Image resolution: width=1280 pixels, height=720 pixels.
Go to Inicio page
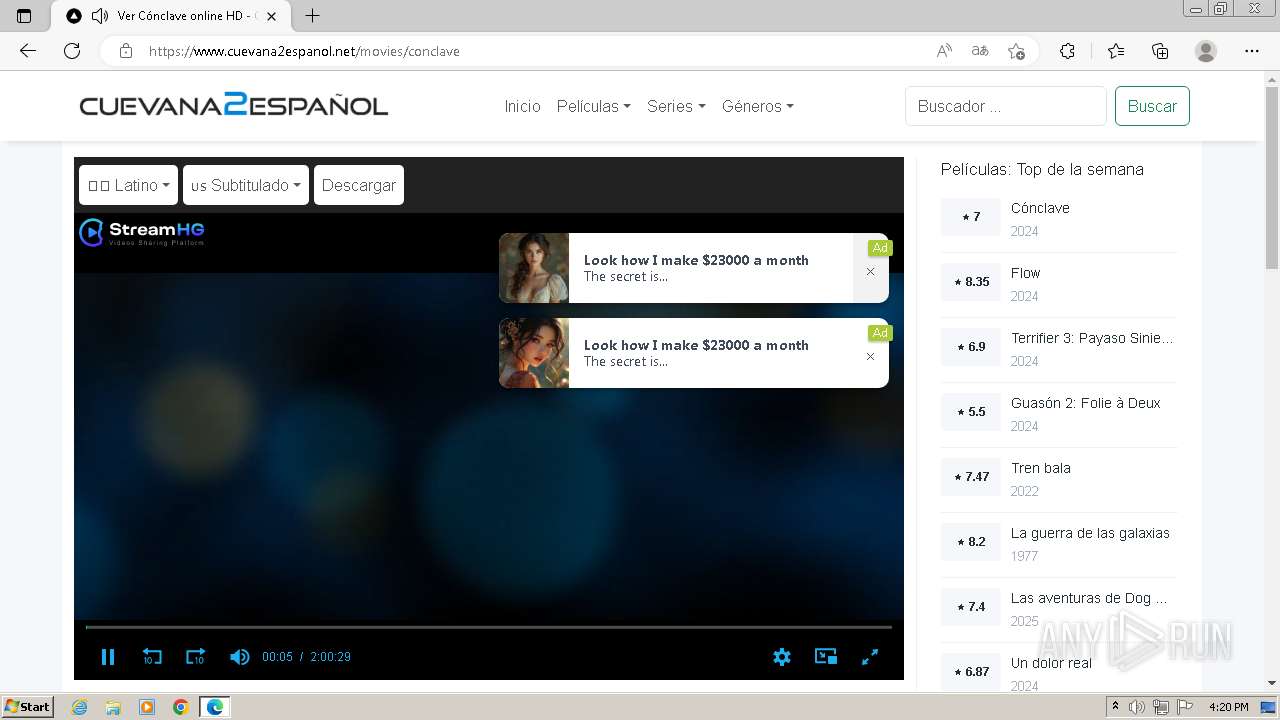[522, 106]
